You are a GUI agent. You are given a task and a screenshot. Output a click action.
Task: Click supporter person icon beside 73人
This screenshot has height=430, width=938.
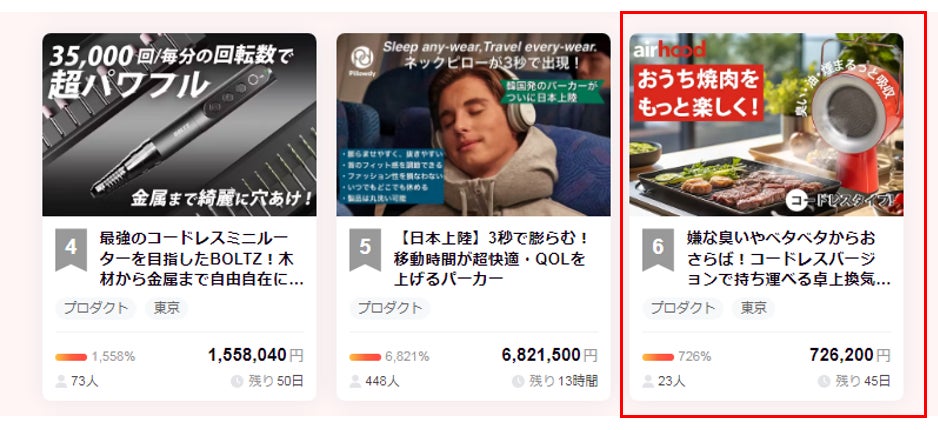pos(61,381)
